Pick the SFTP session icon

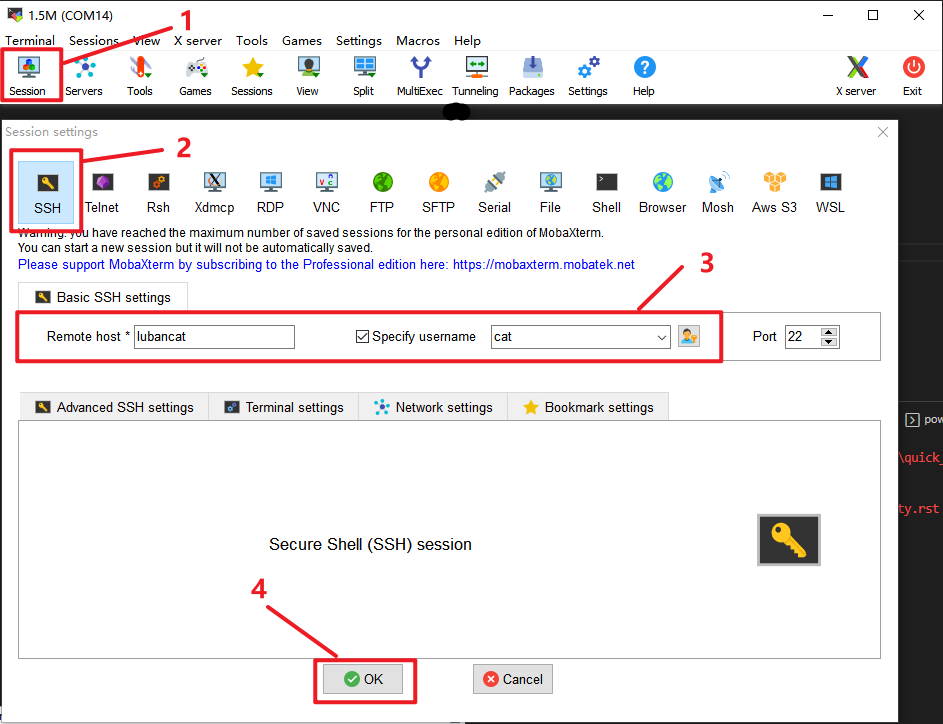(x=438, y=191)
